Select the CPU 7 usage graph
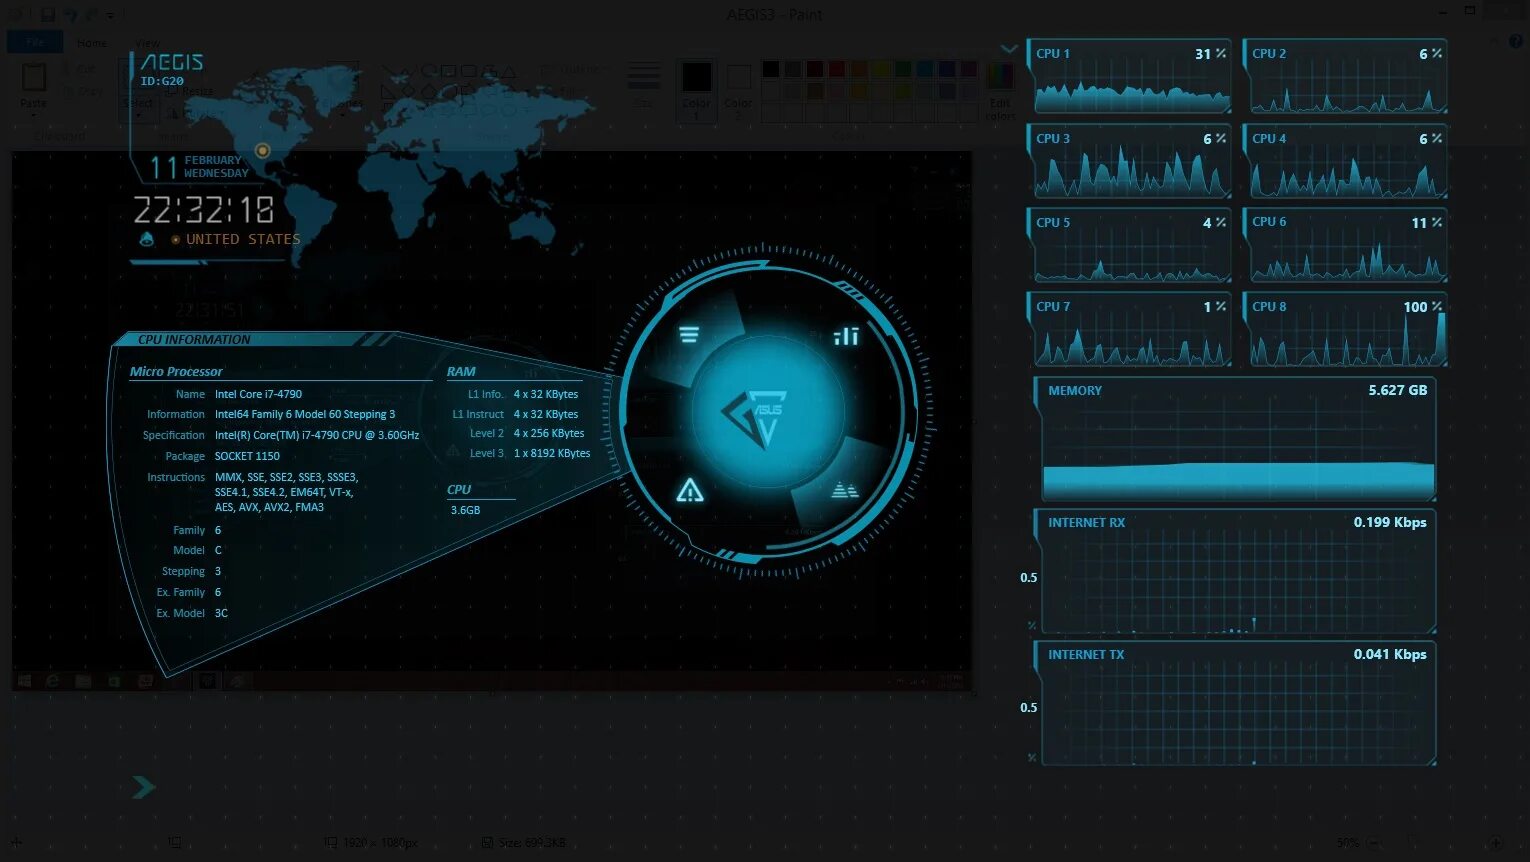Screen dimensions: 1530x862 [x=1131, y=330]
